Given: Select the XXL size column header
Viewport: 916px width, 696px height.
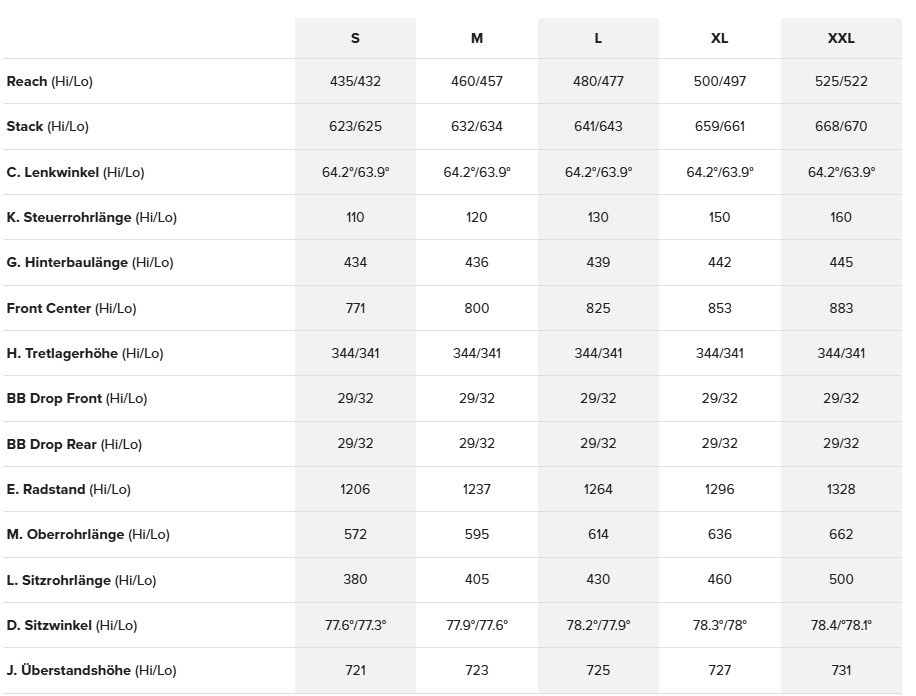Looking at the screenshot, I should coord(841,39).
